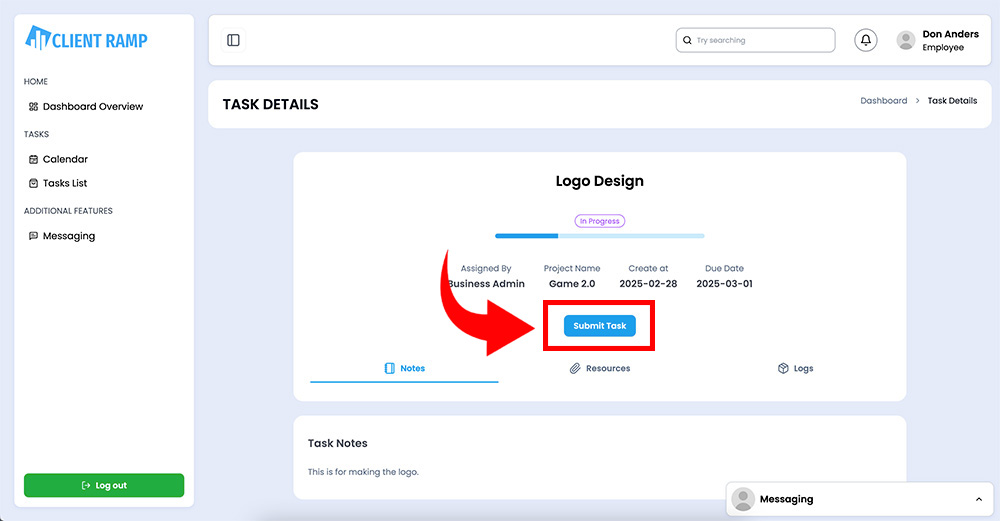The width and height of the screenshot is (1000, 521).
Task: Expand the Messaging widget chevron
Action: [x=979, y=499]
